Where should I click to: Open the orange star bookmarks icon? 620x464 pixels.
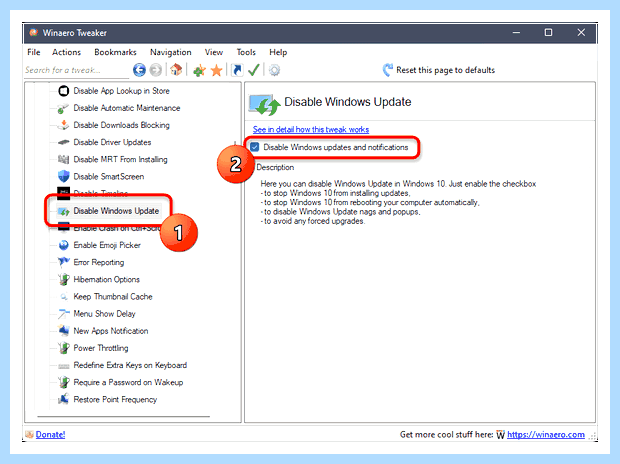pyautogui.click(x=217, y=70)
